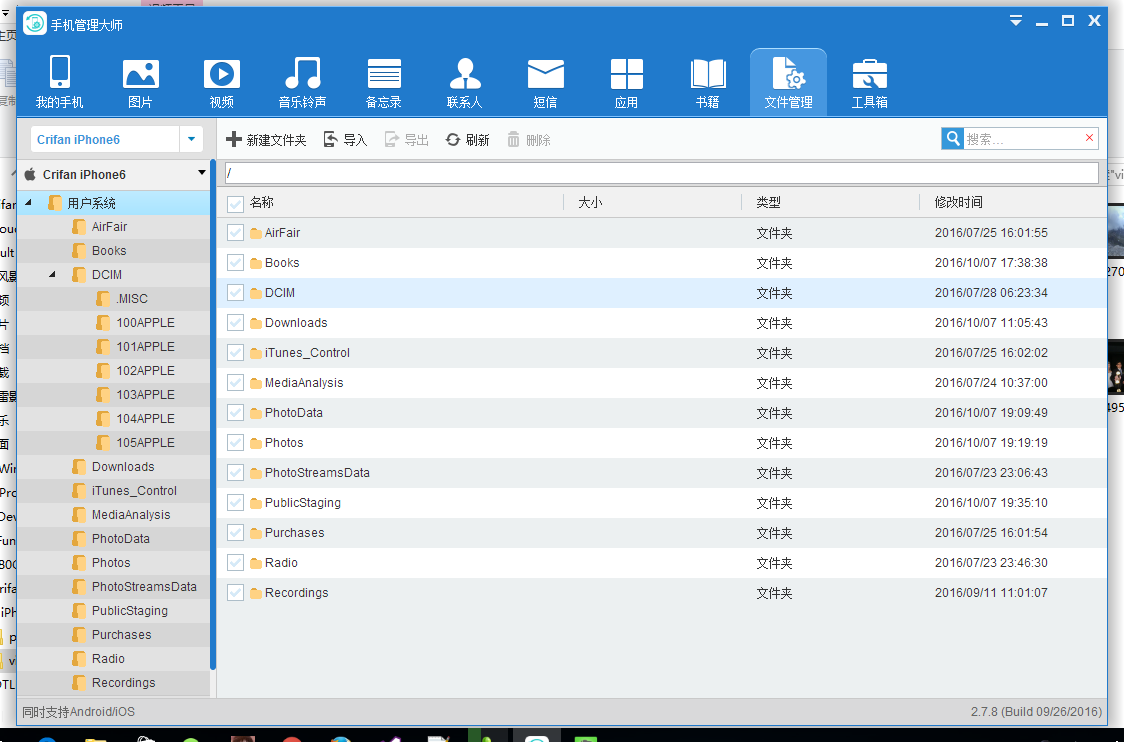Image resolution: width=1124 pixels, height=742 pixels.
Task: Toggle the select-all checkbox in header
Action: coord(235,204)
